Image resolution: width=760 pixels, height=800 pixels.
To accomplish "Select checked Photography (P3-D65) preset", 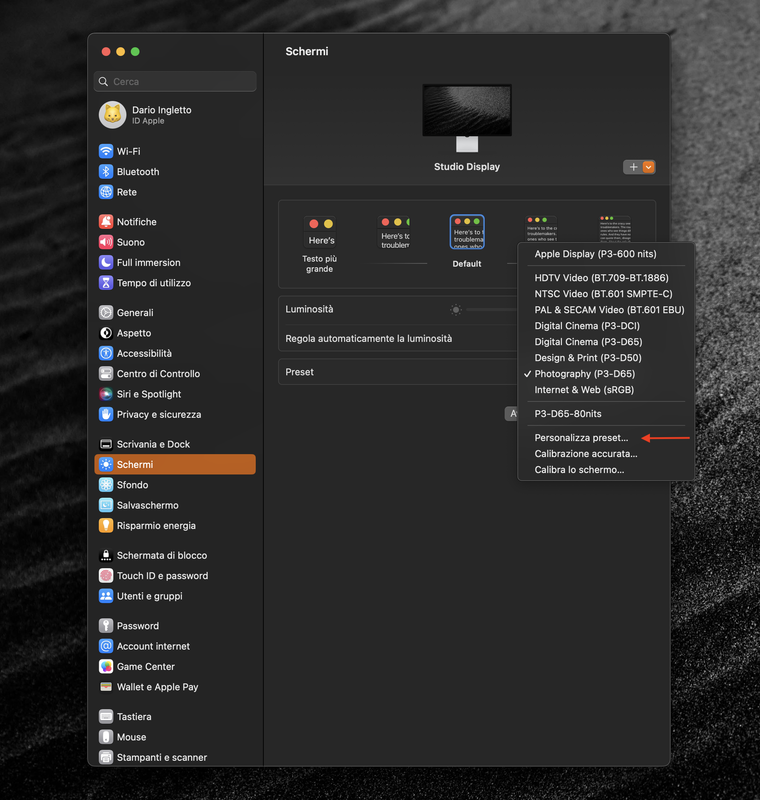I will pos(606,373).
